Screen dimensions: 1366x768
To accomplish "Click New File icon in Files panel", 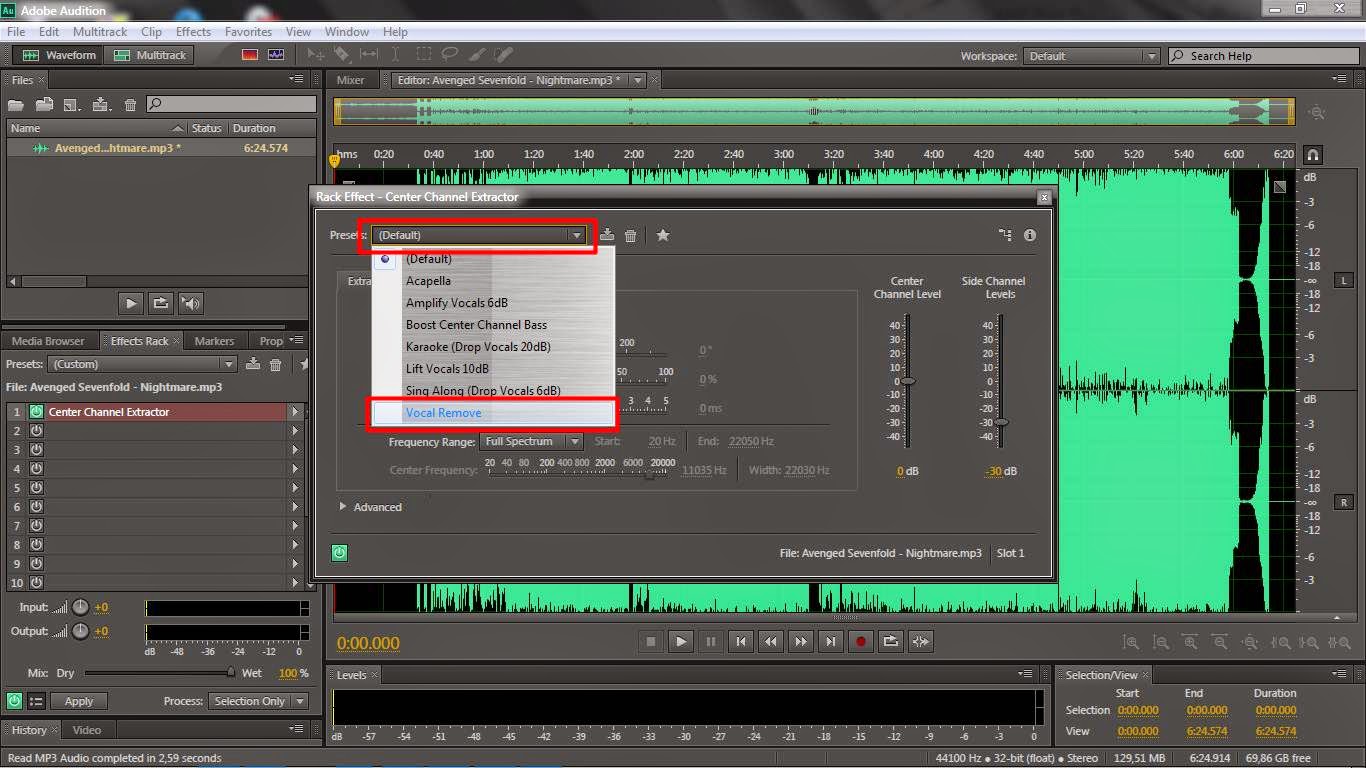I will pyautogui.click(x=71, y=104).
